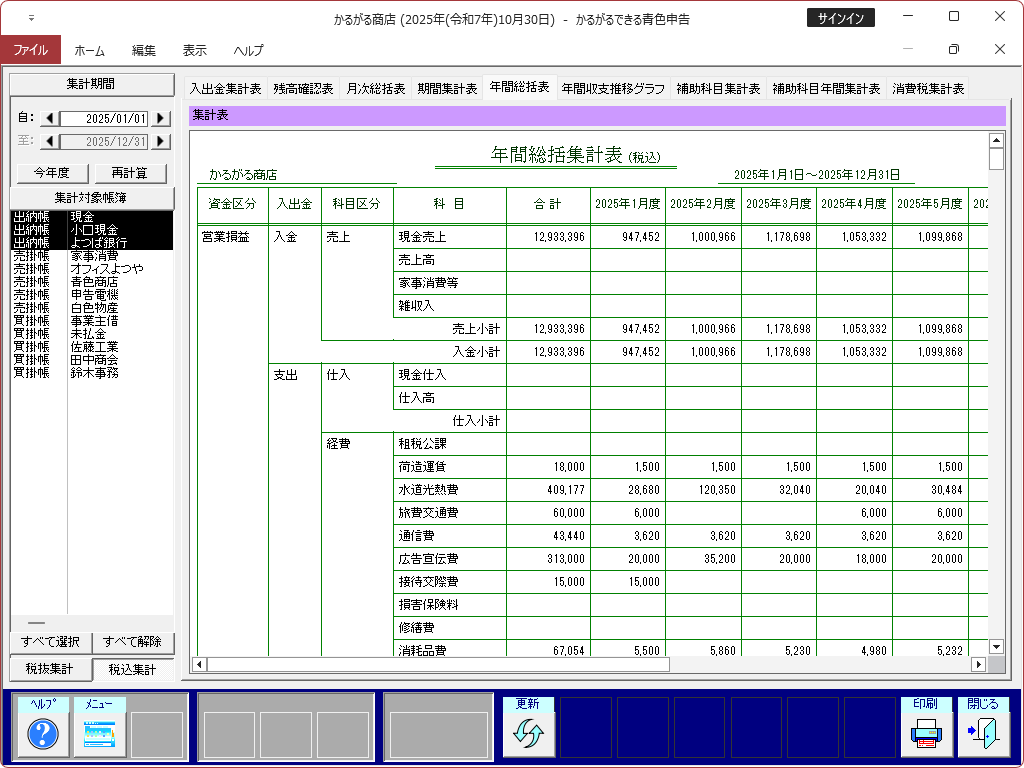The image size is (1024, 768).
Task: Click the Refresh (更新) arrows icon
Action: point(527,735)
